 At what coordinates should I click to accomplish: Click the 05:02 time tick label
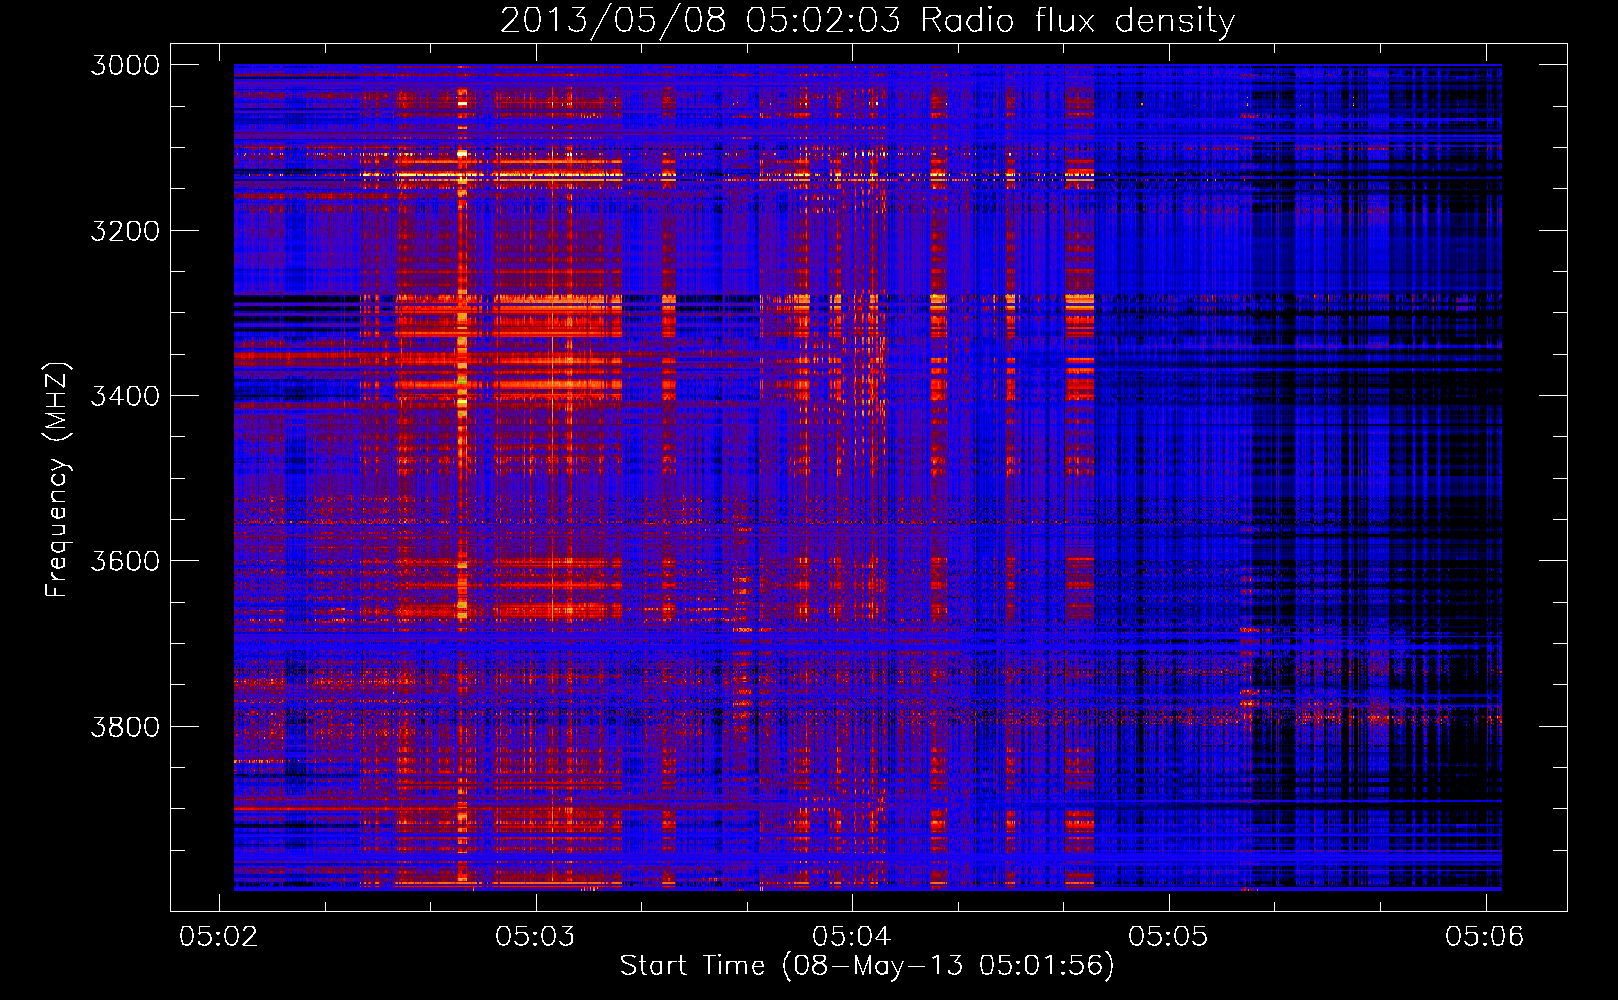[218, 936]
